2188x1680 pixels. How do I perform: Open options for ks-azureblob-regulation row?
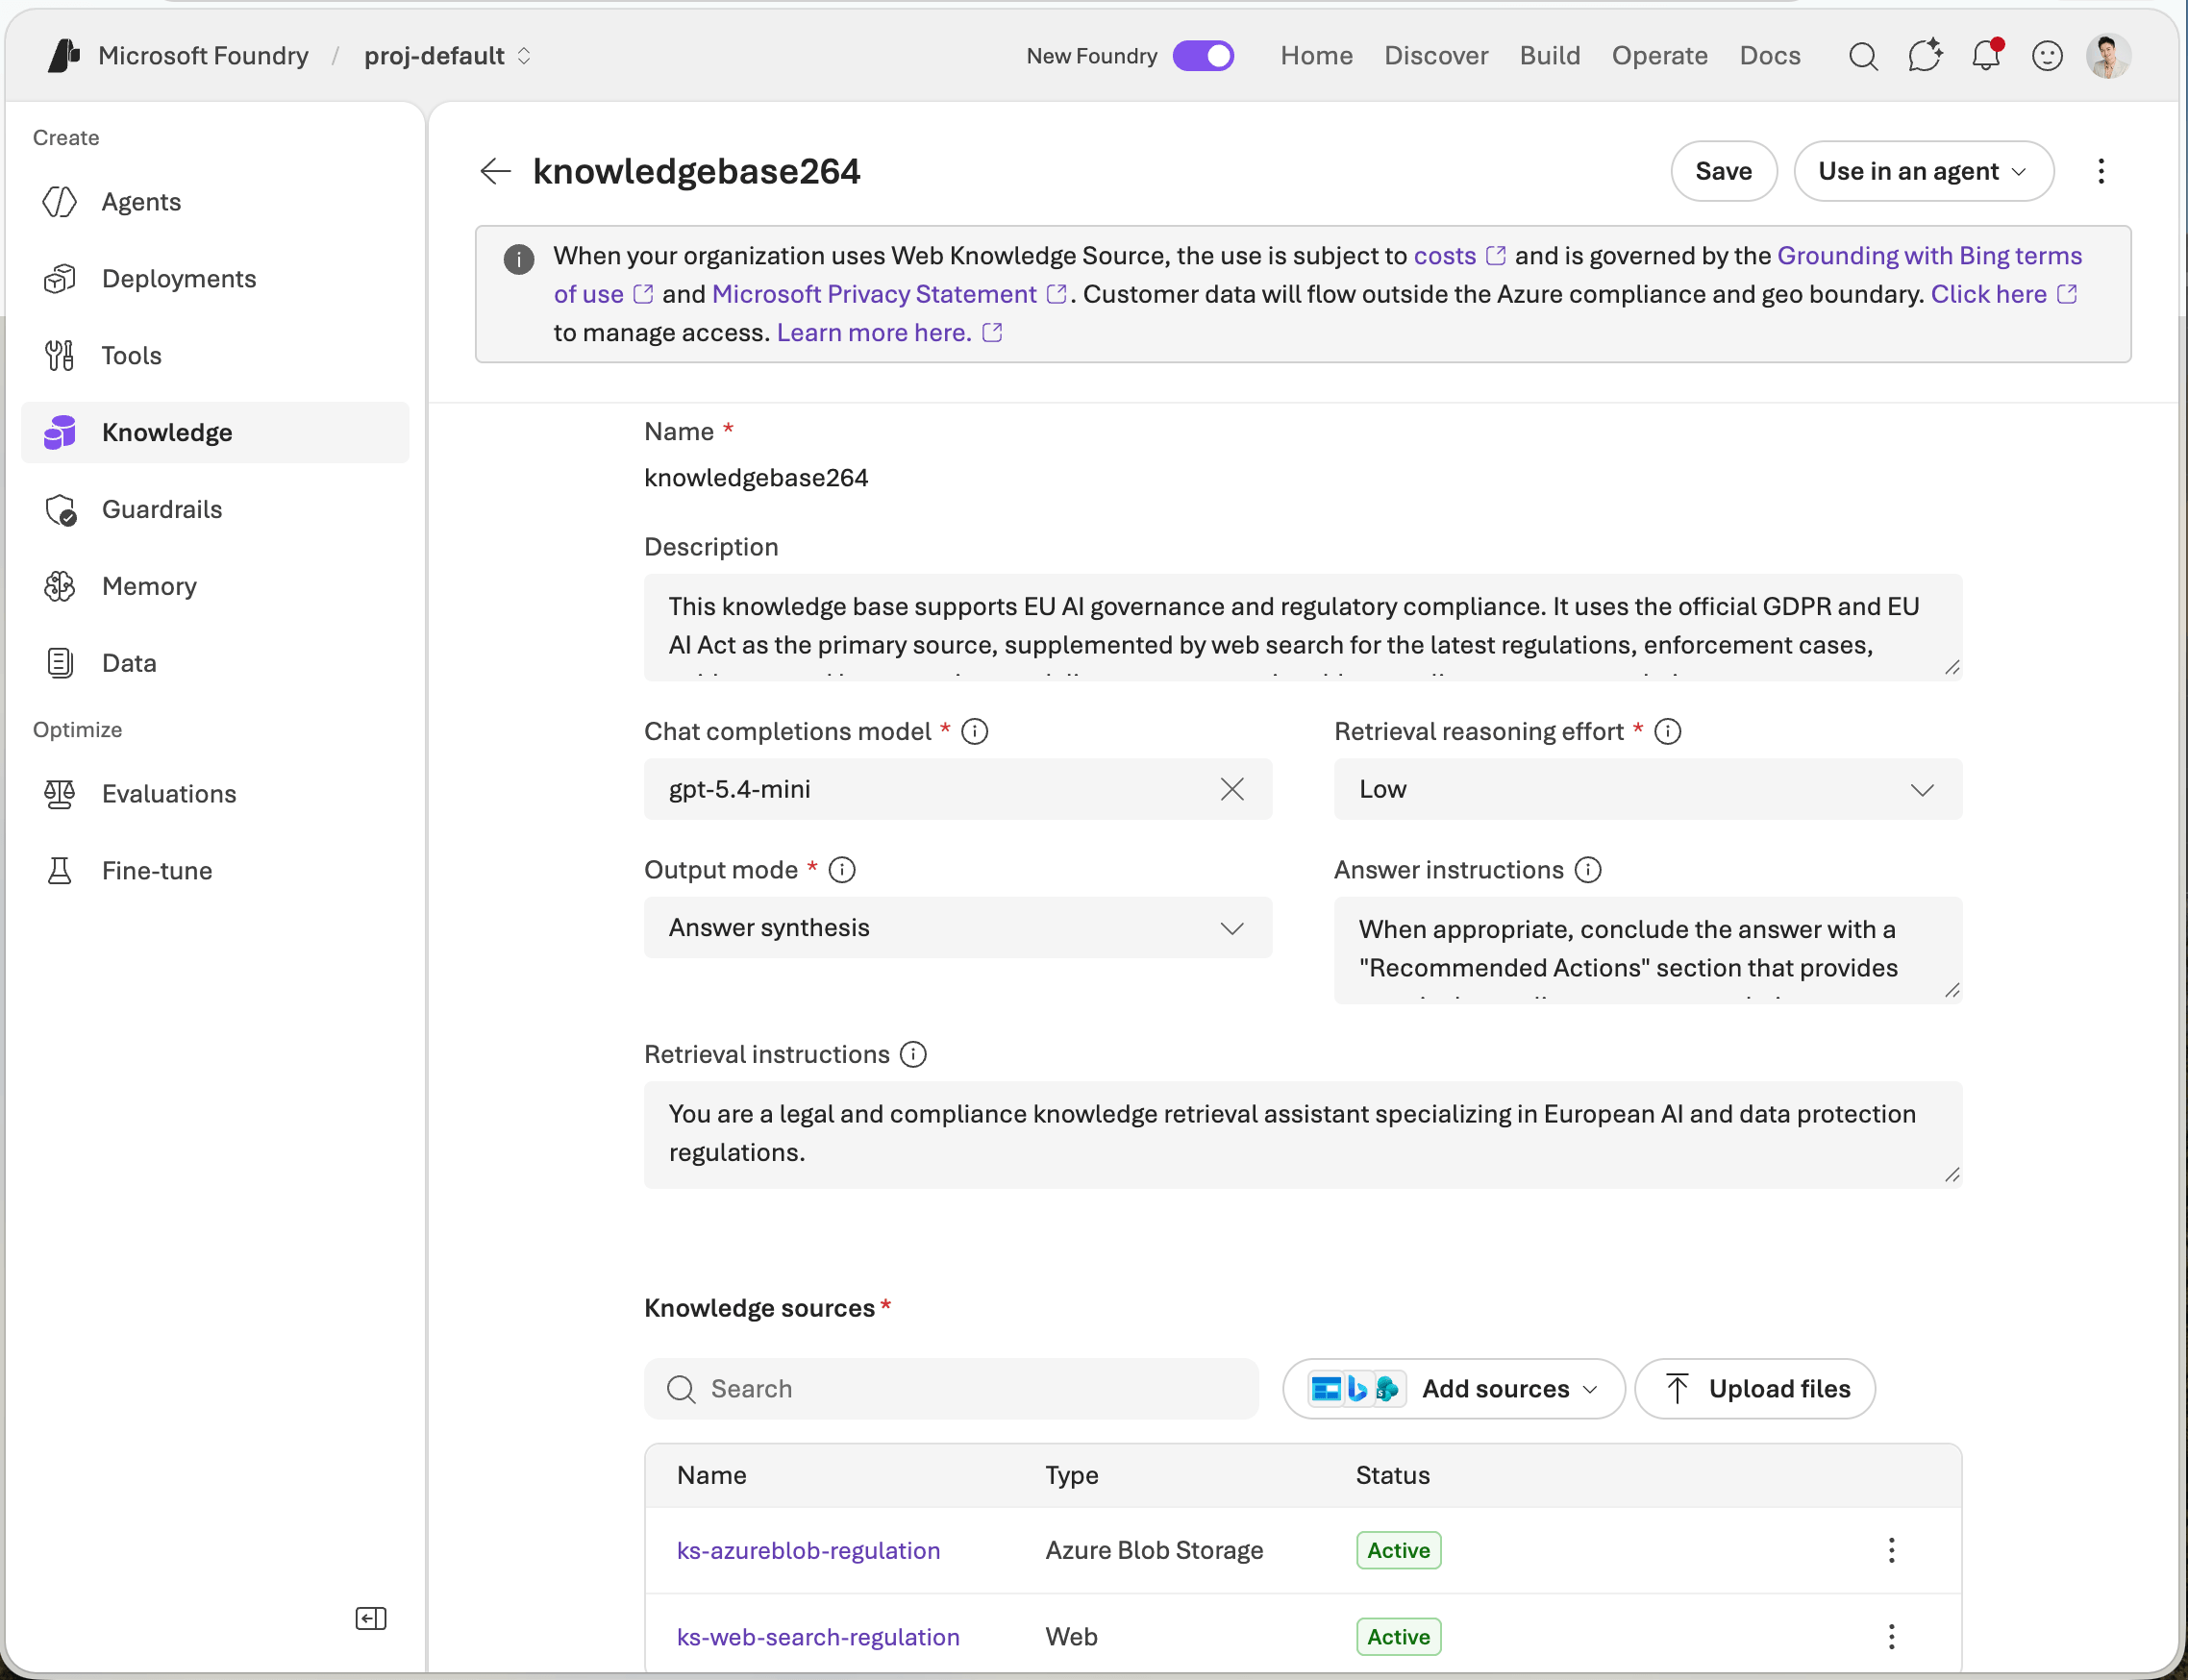point(1891,1550)
